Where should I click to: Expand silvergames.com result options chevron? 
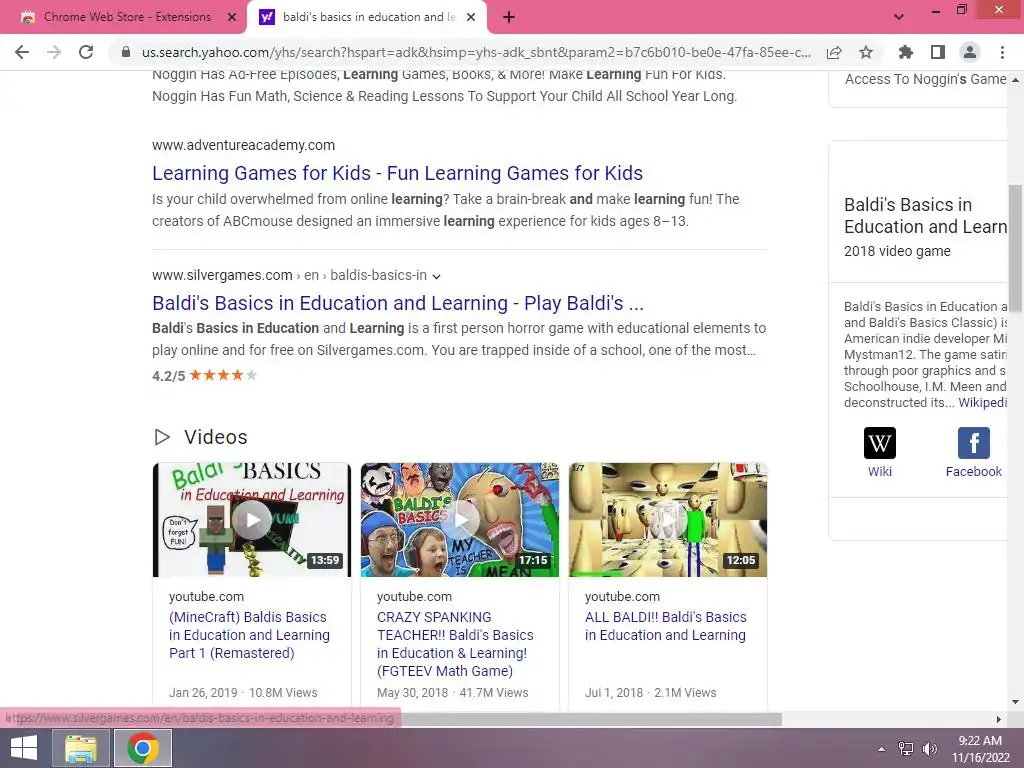pyautogui.click(x=436, y=276)
